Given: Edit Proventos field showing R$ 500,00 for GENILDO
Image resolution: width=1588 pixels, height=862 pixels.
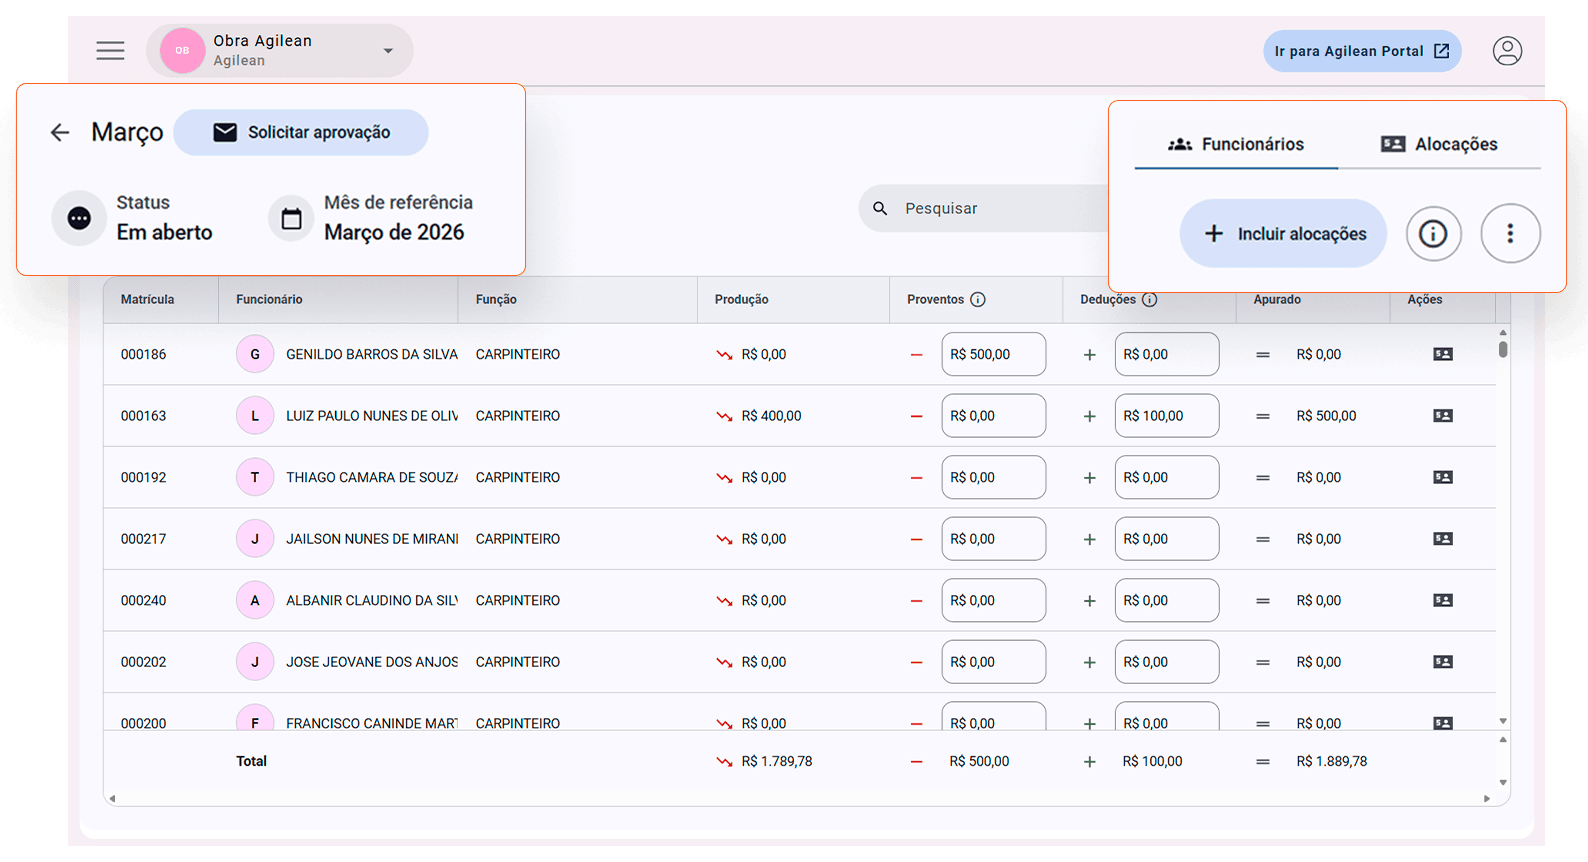Looking at the screenshot, I should [993, 354].
